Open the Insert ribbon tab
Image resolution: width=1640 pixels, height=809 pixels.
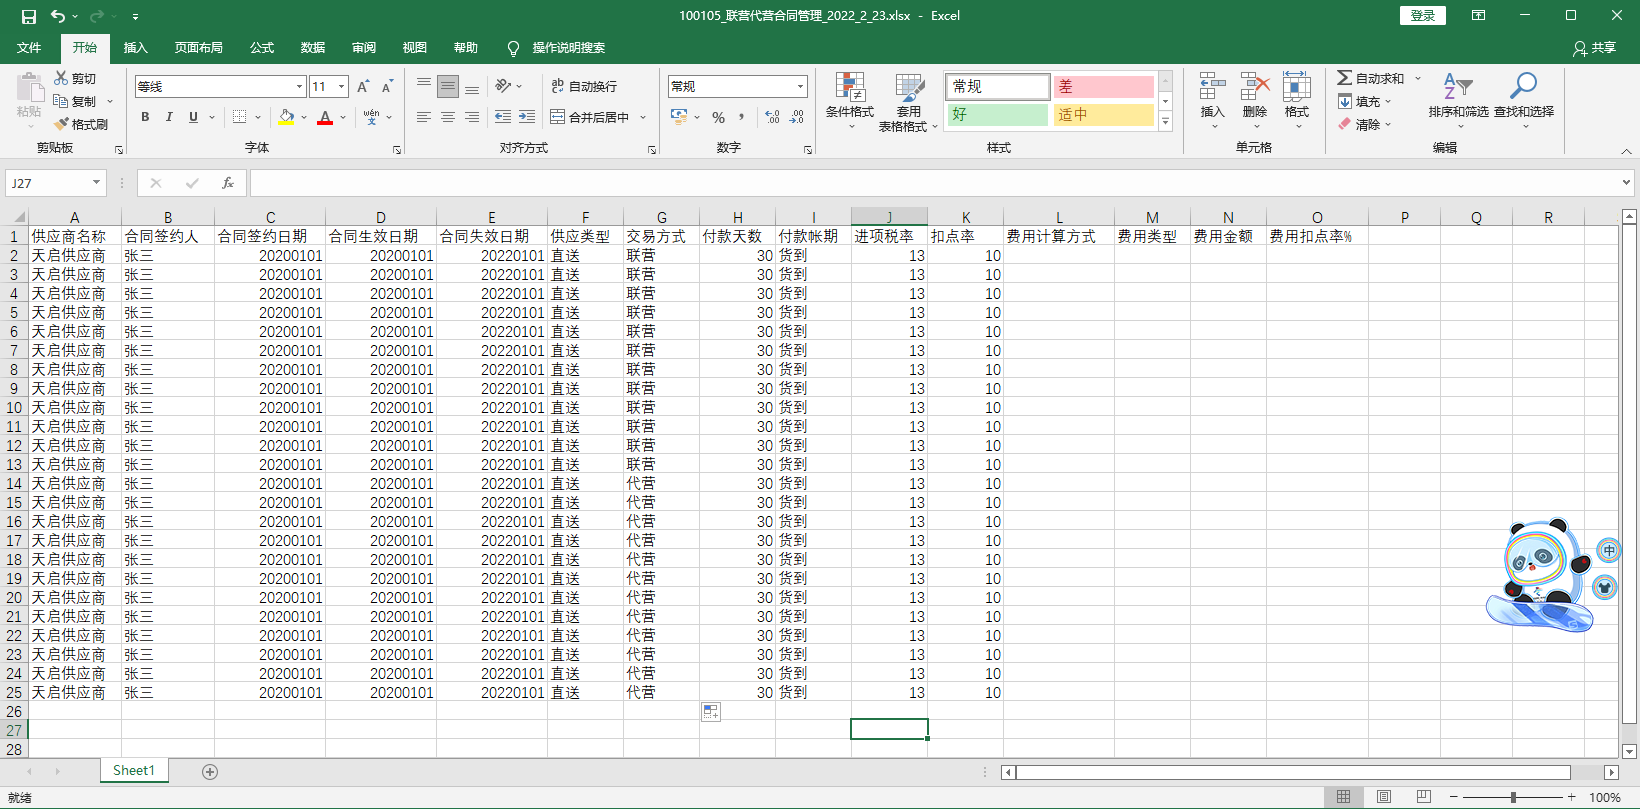135,48
